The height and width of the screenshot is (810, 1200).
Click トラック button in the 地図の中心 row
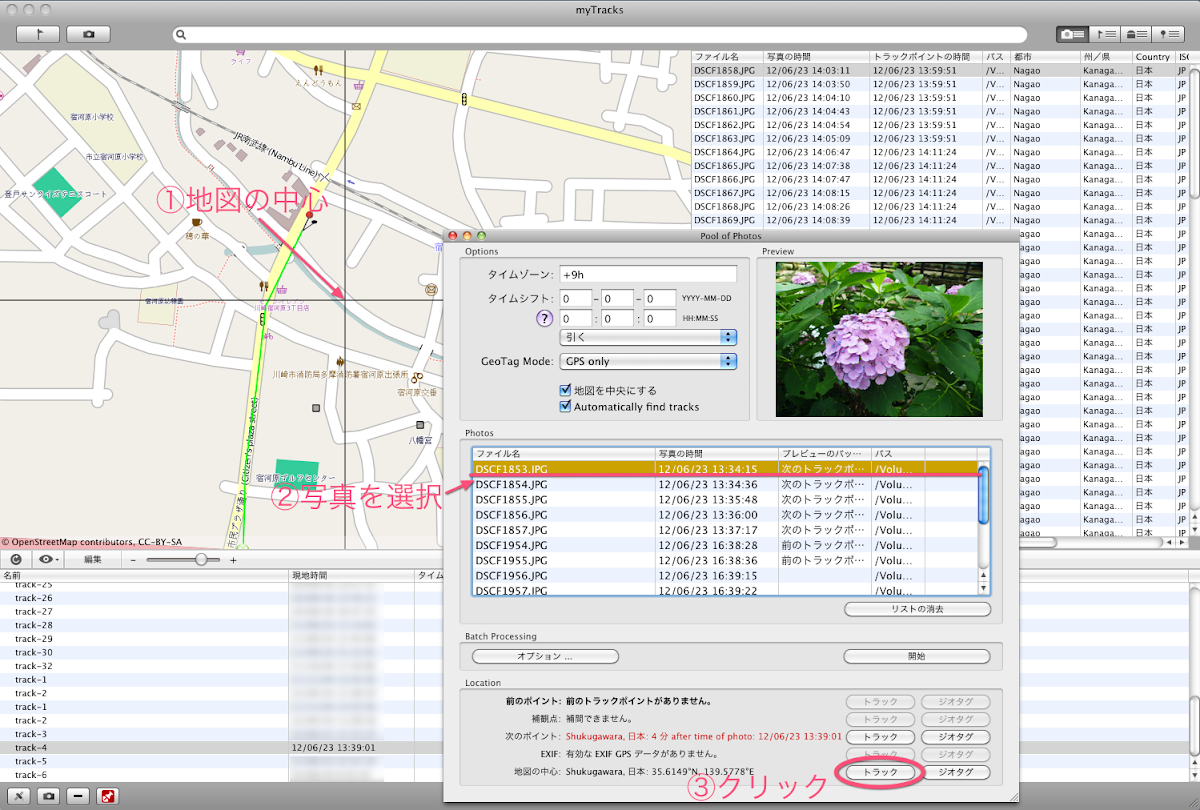click(x=881, y=773)
